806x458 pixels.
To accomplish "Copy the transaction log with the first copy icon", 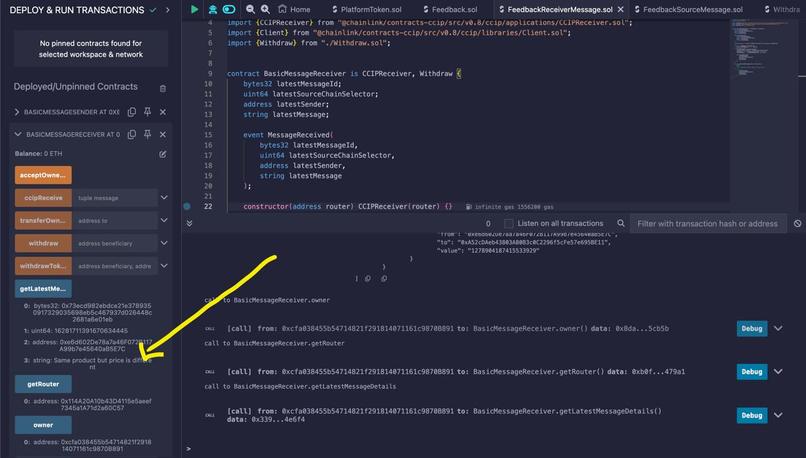I will 368,279.
